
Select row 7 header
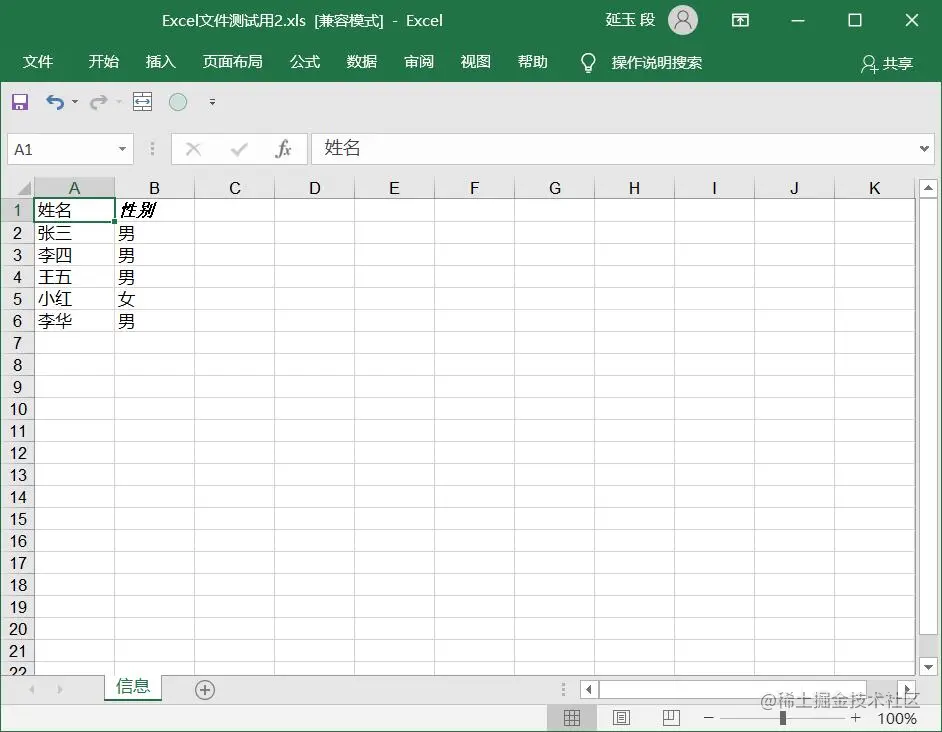click(17, 343)
